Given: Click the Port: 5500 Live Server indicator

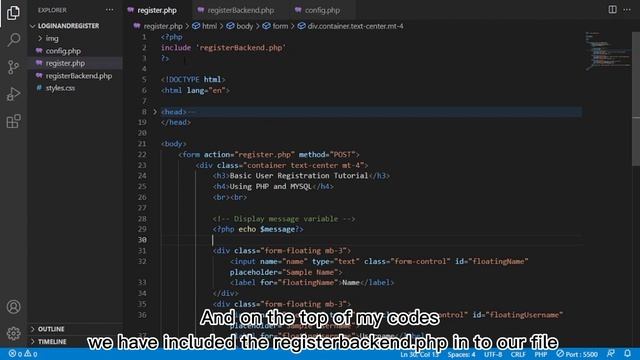Looking at the screenshot, I should coord(577,354).
